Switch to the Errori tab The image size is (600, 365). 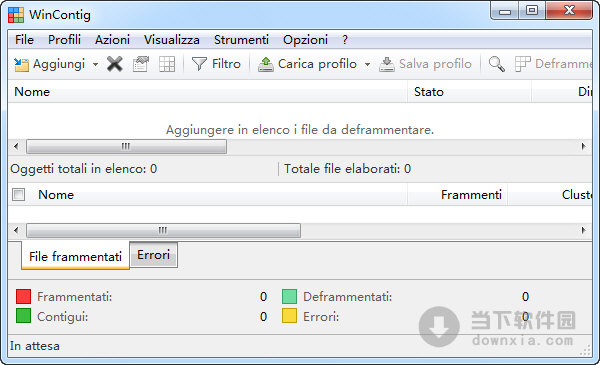point(153,255)
